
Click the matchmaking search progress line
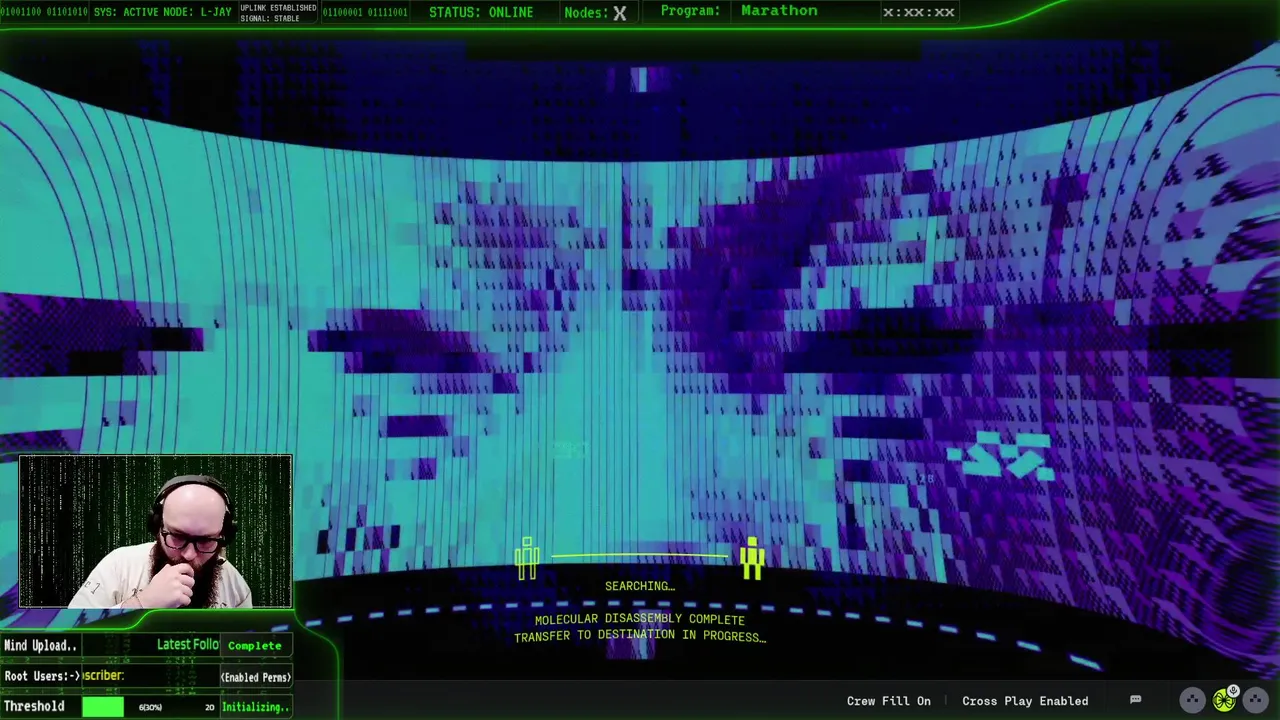[x=640, y=556]
